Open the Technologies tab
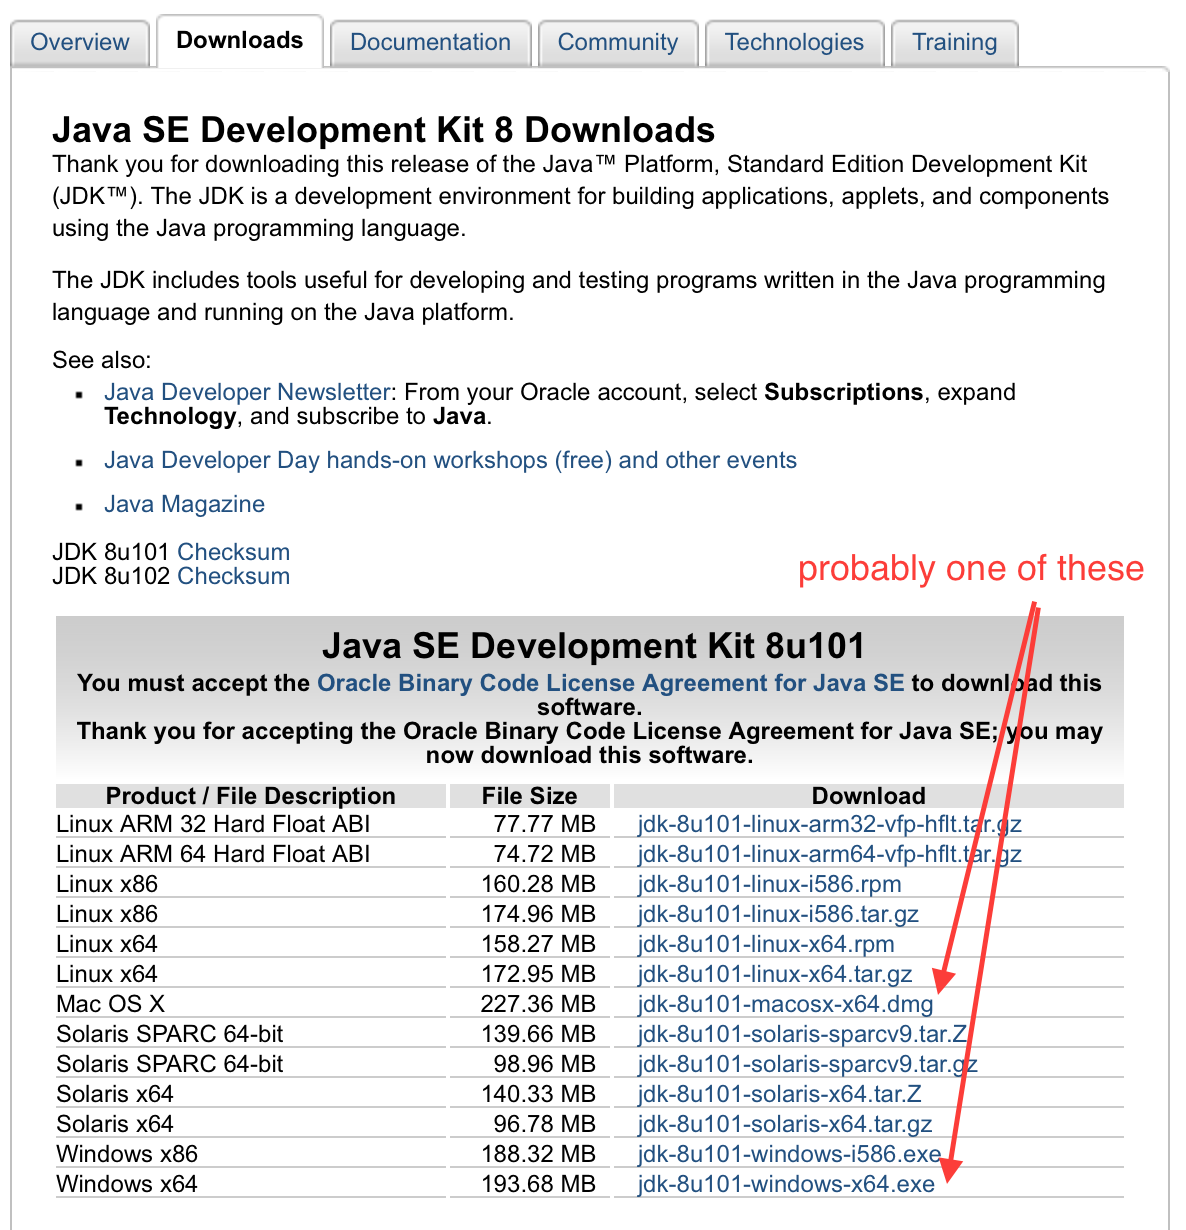 point(794,43)
